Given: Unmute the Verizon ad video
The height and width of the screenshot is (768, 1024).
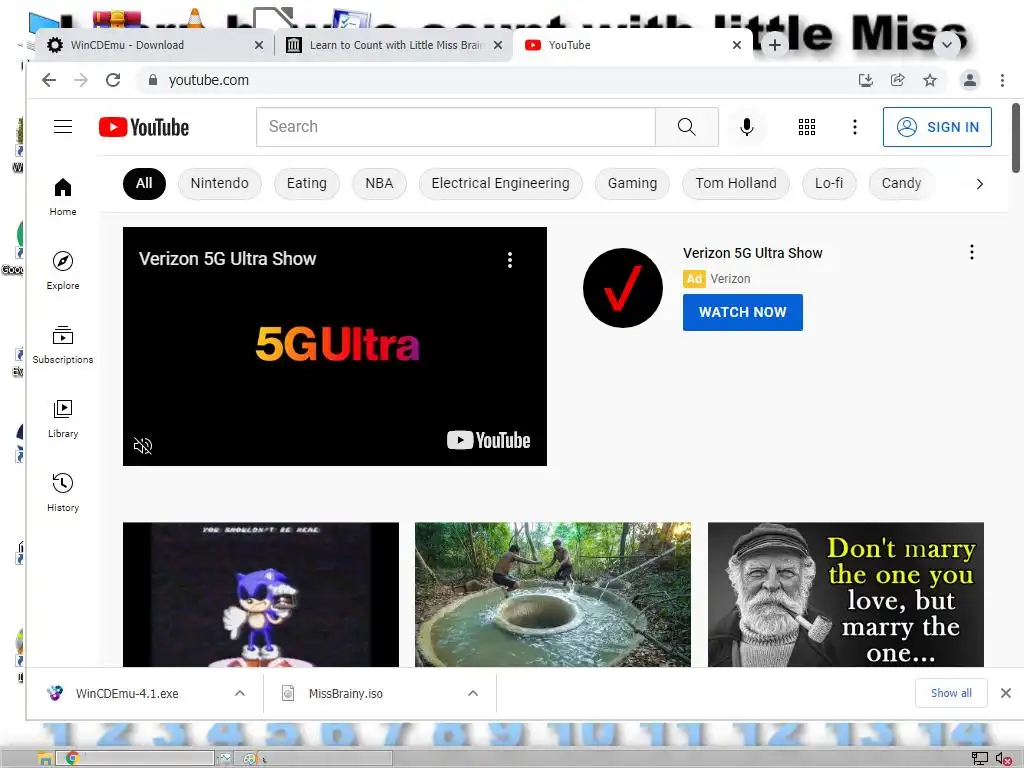Looking at the screenshot, I should pyautogui.click(x=142, y=445).
